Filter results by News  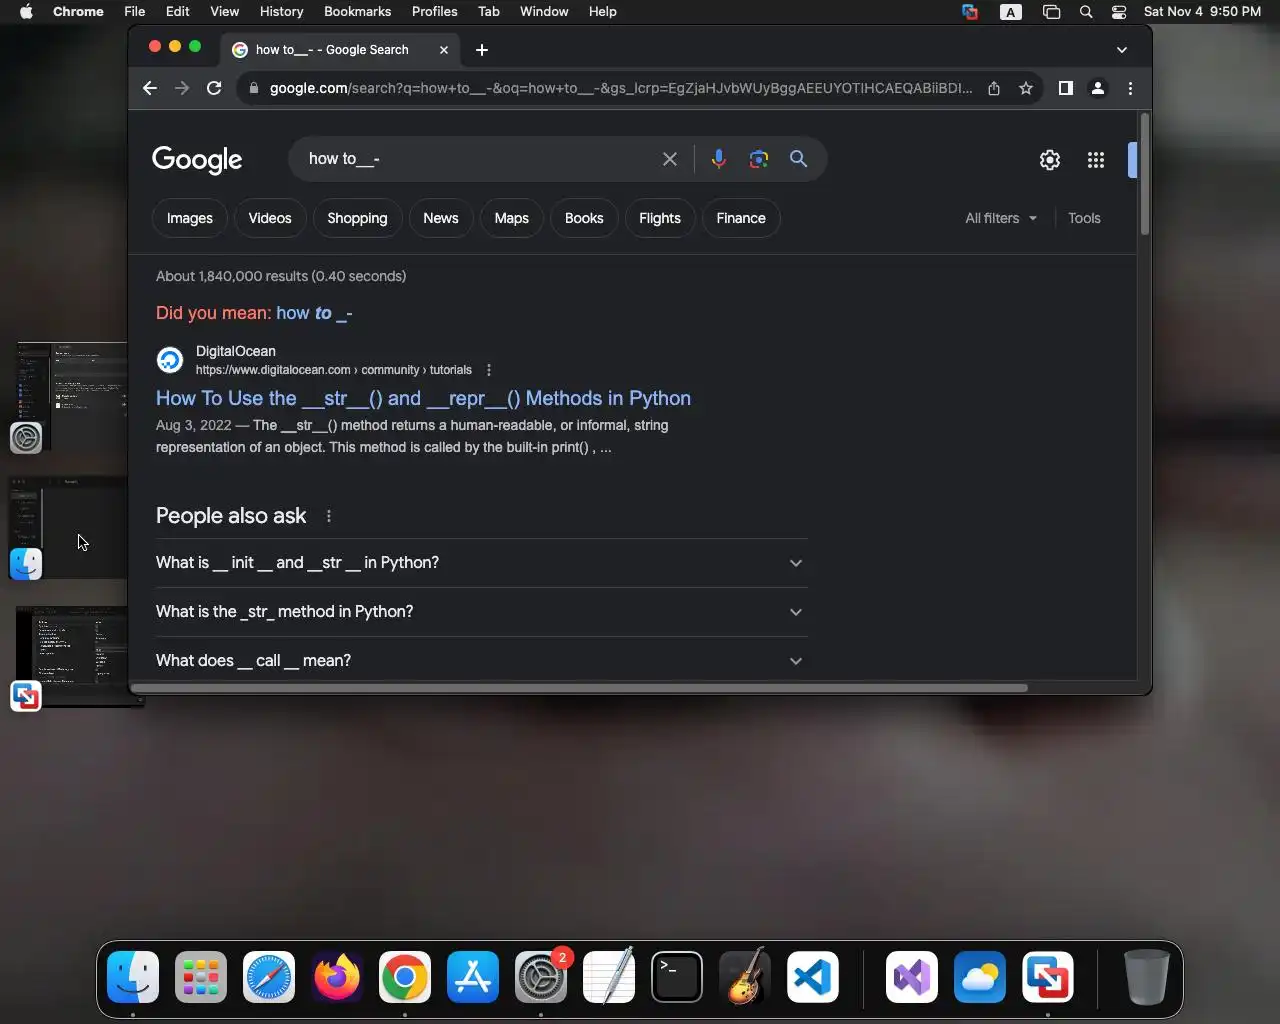click(x=441, y=218)
